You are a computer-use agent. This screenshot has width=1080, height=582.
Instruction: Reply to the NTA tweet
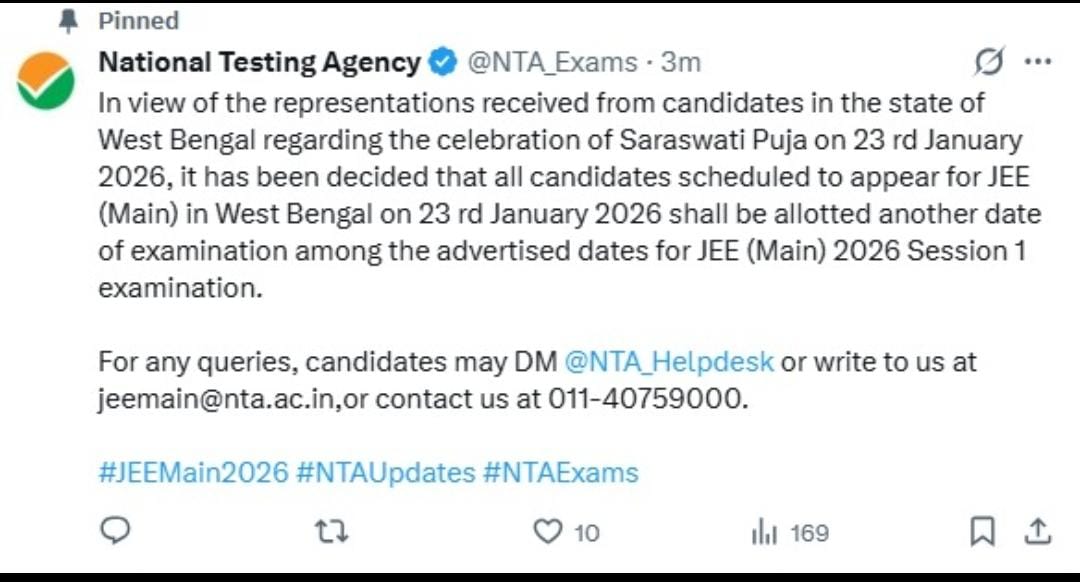click(x=117, y=531)
